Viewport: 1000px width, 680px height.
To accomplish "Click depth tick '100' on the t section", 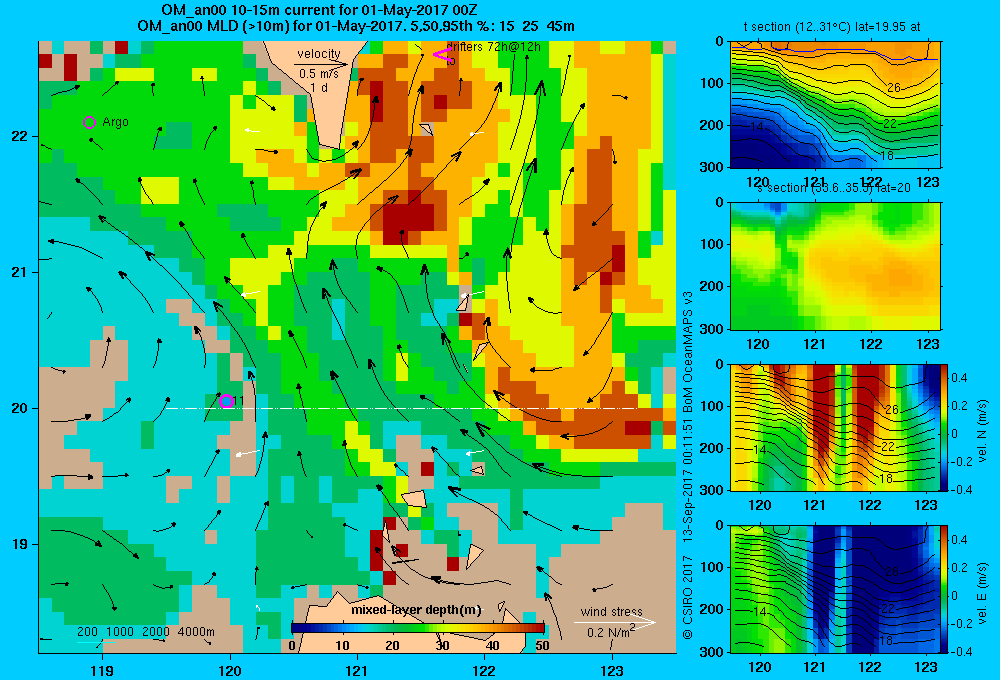I will [x=713, y=83].
